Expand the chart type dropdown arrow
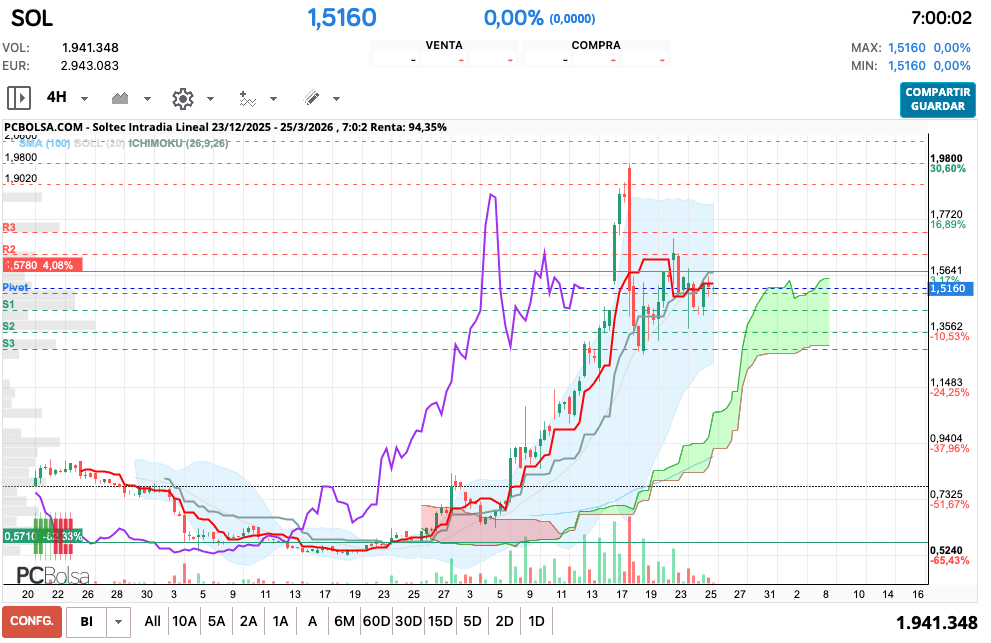This screenshot has width=991, height=643. pyautogui.click(x=147, y=99)
